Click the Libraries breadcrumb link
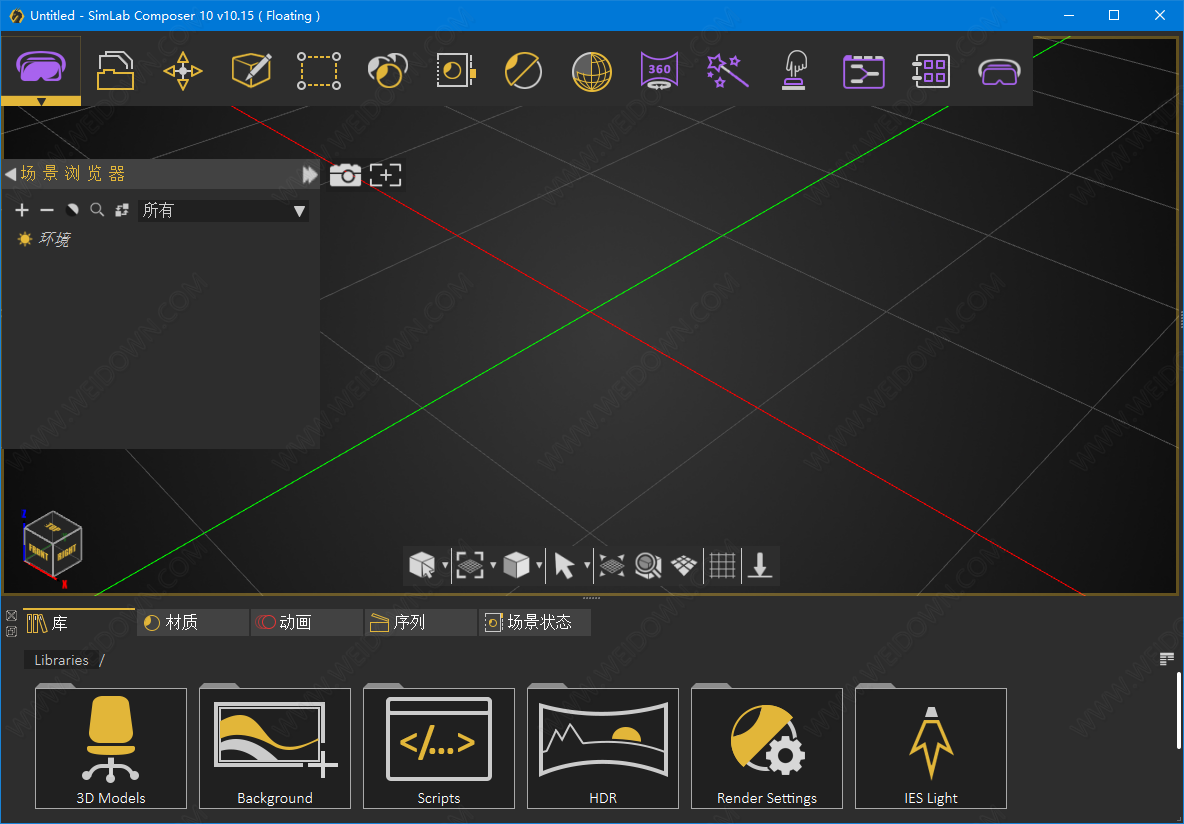This screenshot has height=824, width=1184. pos(61,660)
